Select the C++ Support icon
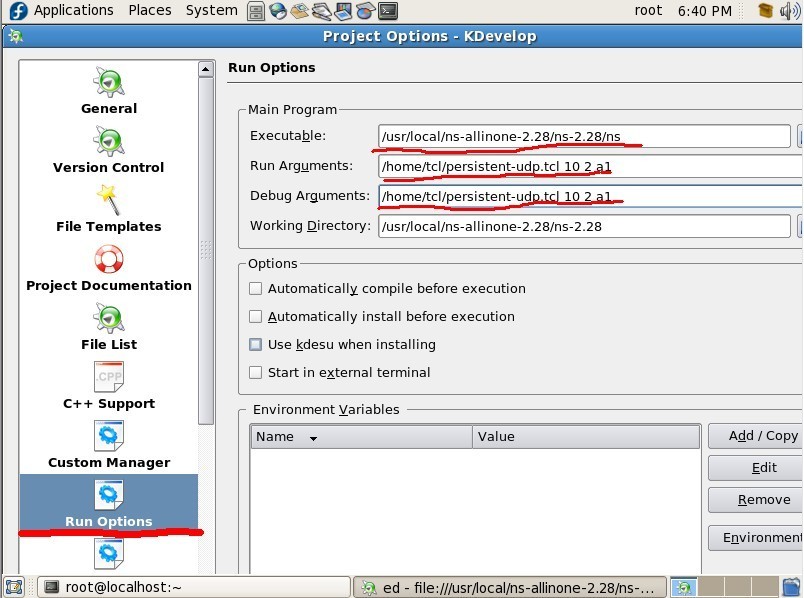This screenshot has height=598, width=804. pos(108,377)
